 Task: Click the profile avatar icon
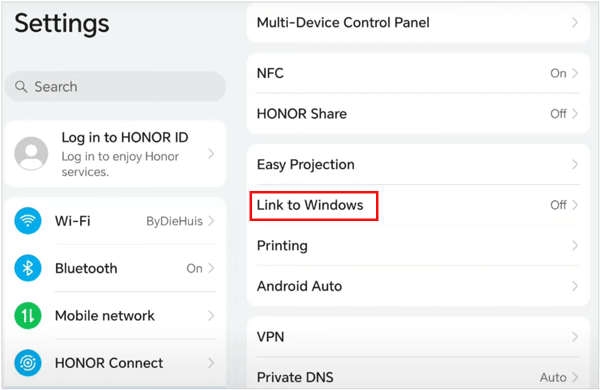31,153
